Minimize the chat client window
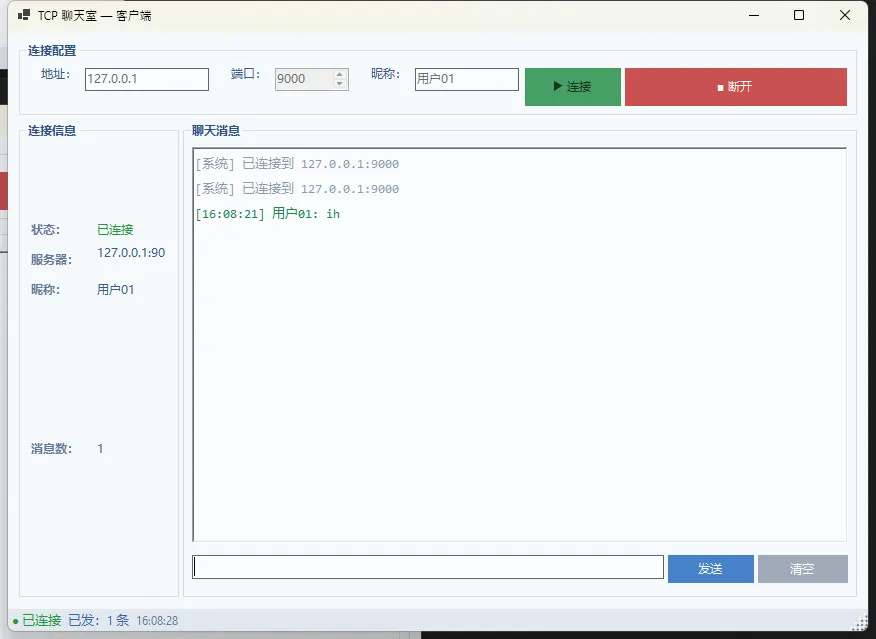876x639 pixels. (x=751, y=15)
